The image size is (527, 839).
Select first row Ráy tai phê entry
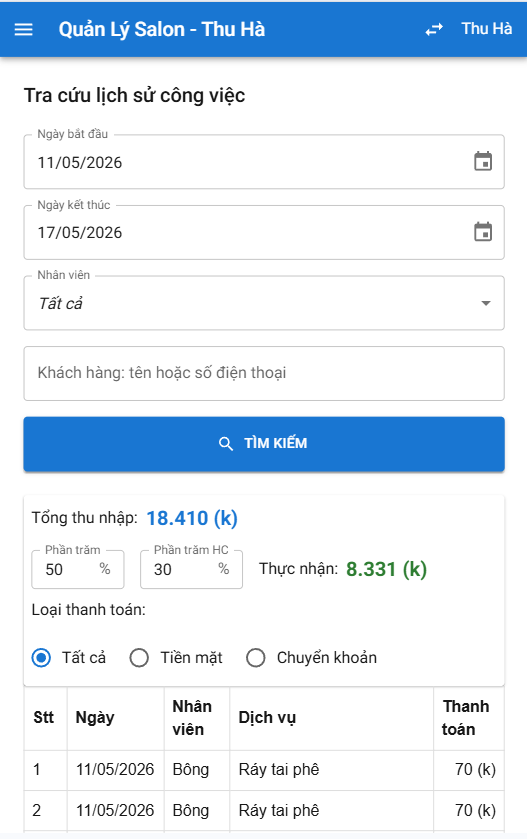point(279,769)
